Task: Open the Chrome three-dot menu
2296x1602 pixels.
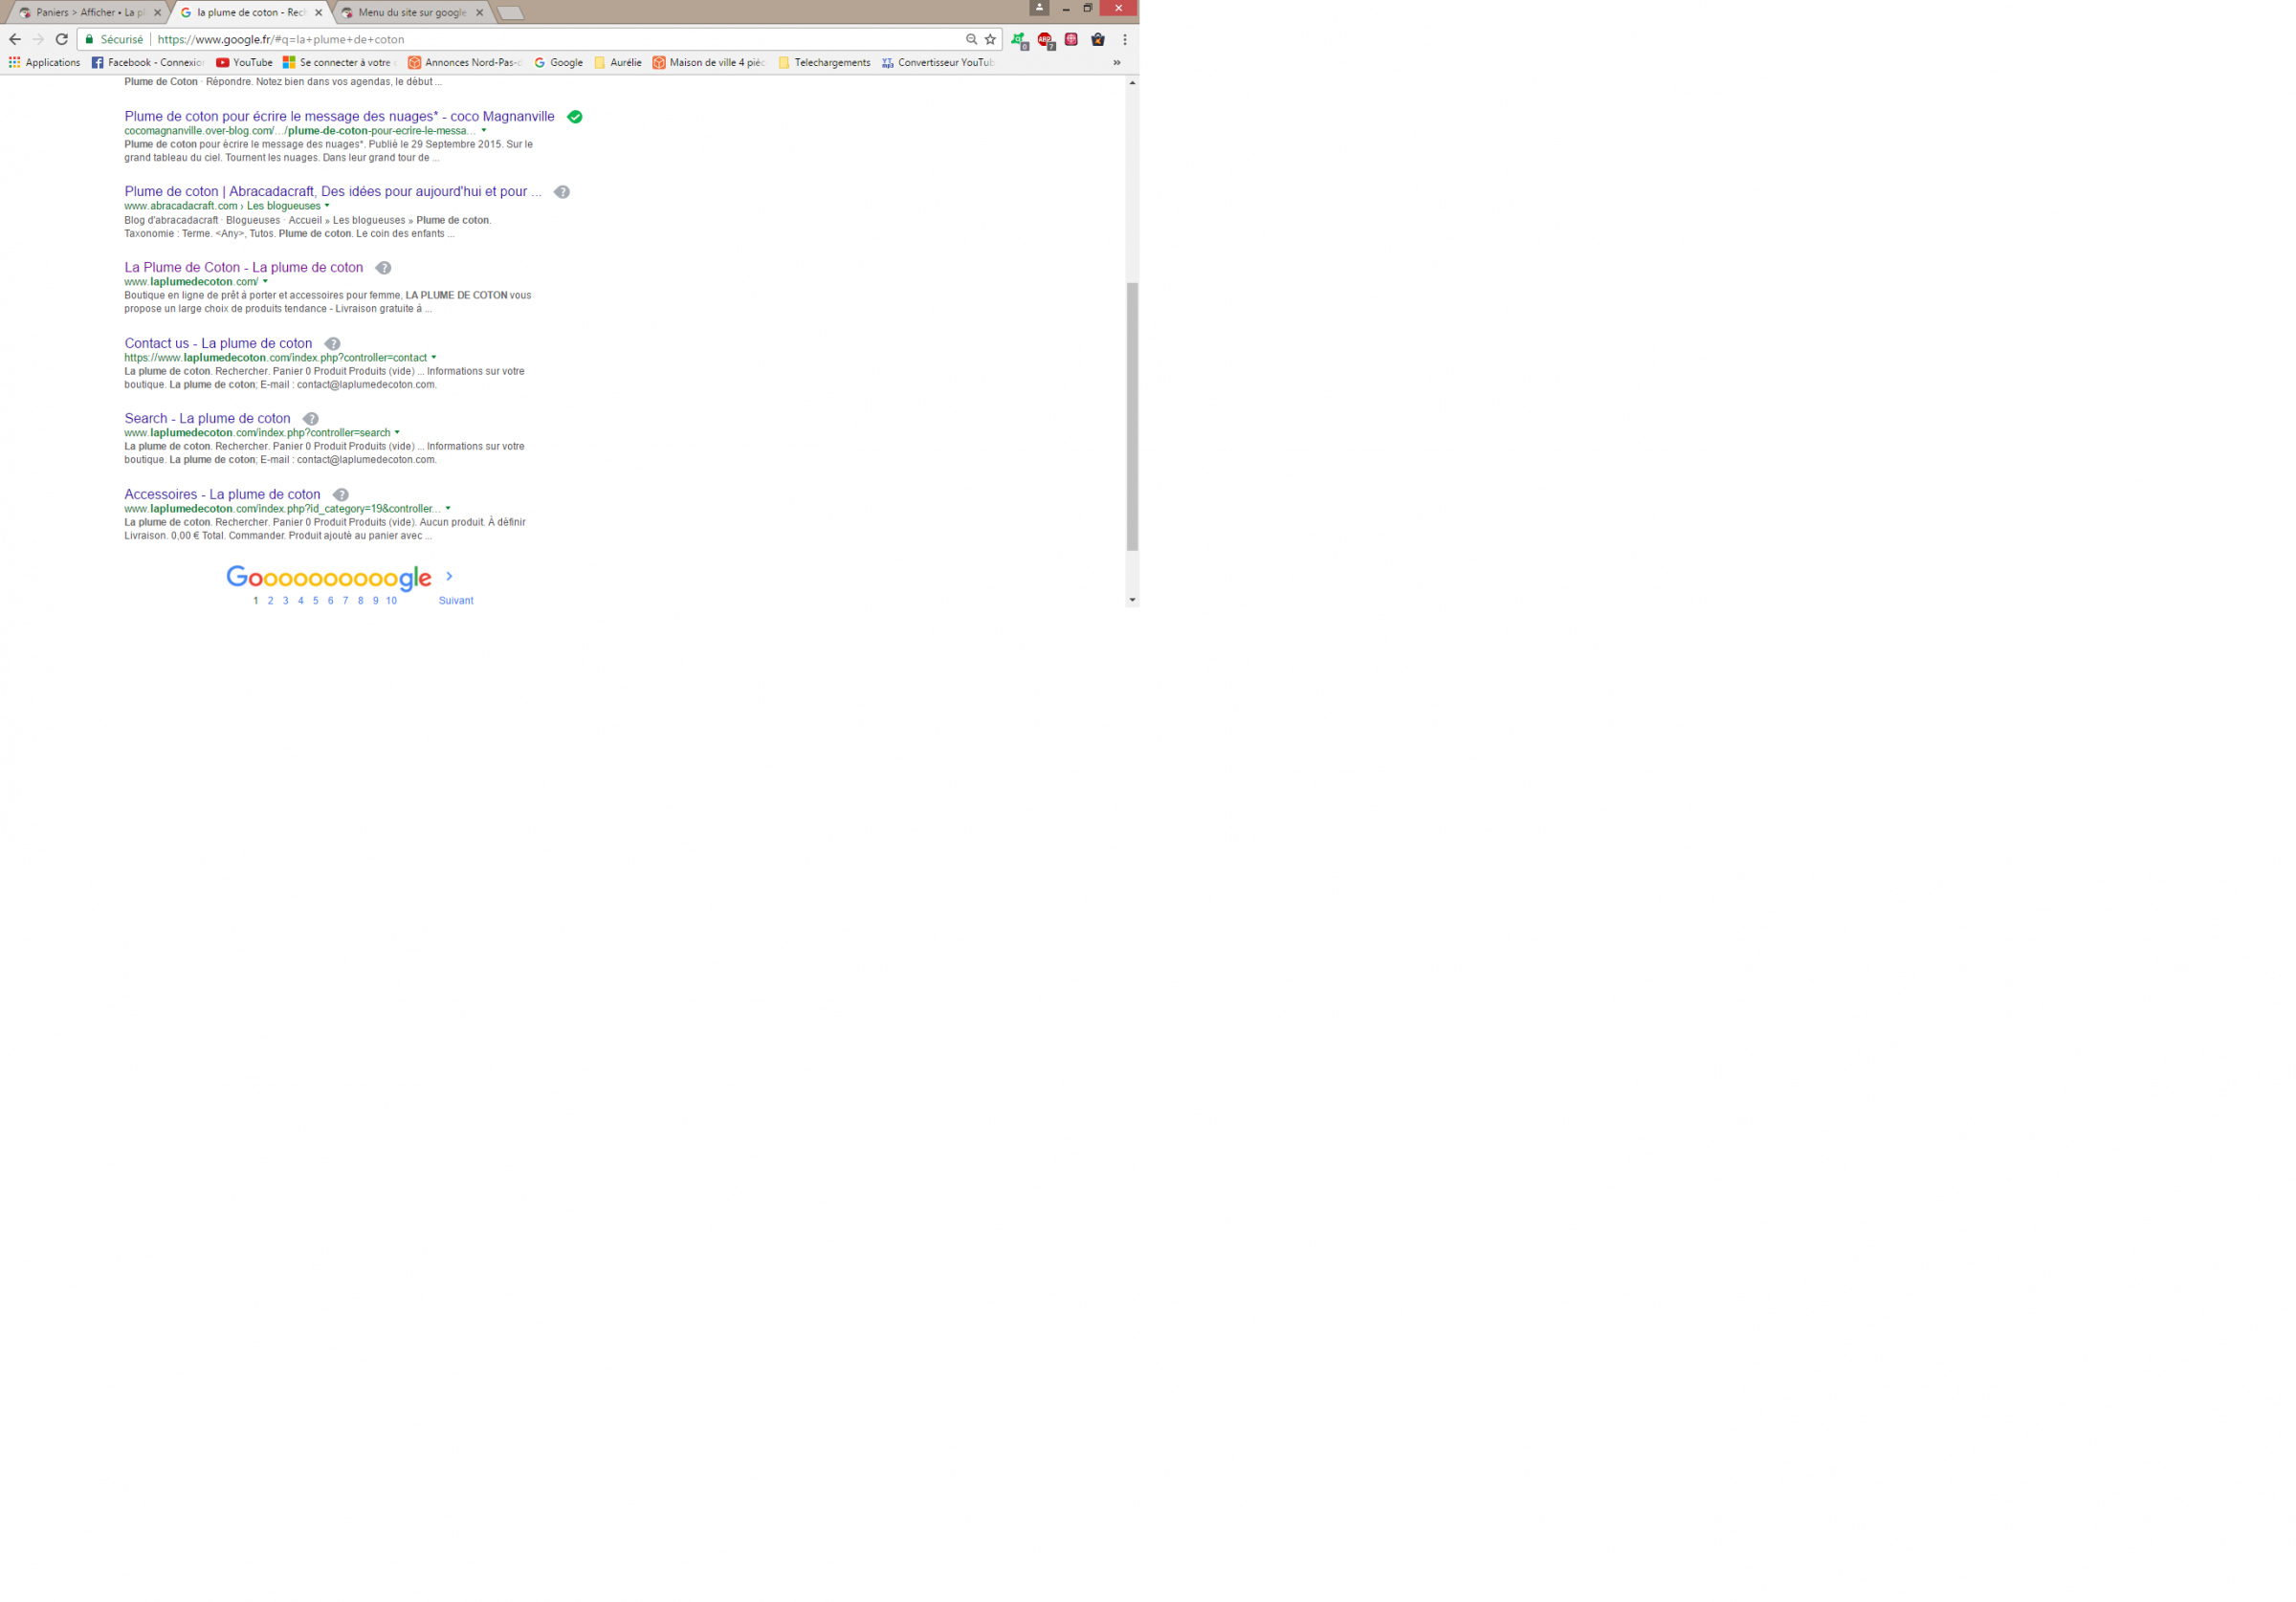Action: 1125,40
